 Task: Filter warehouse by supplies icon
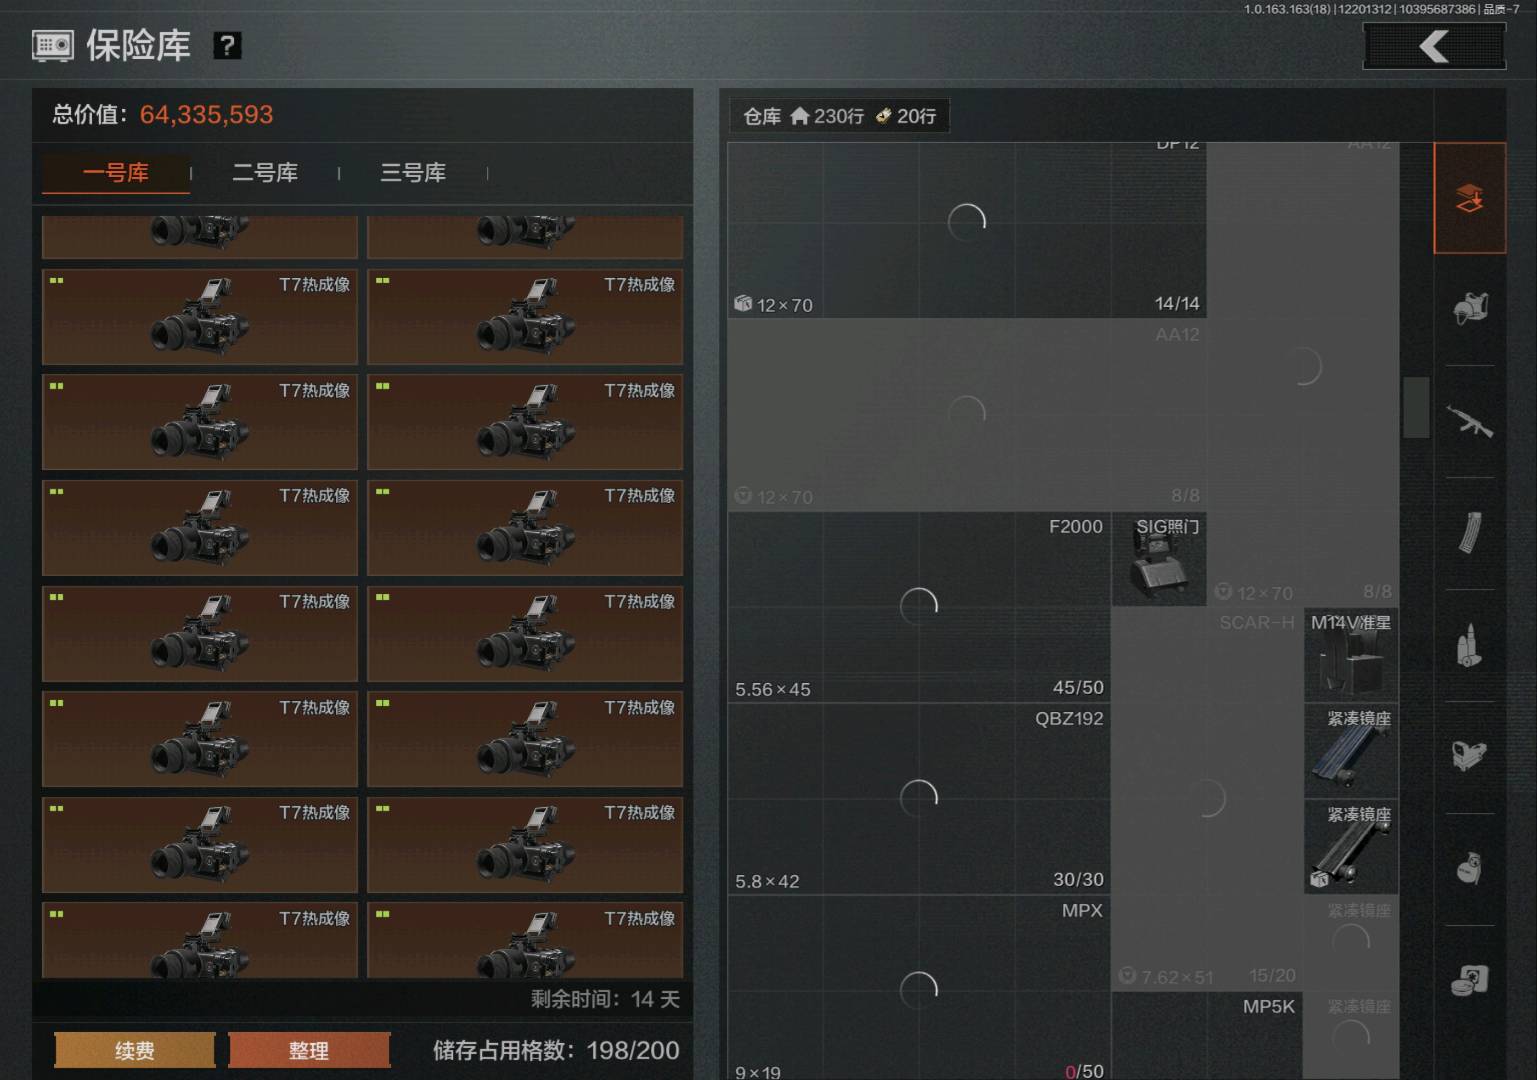1469,981
